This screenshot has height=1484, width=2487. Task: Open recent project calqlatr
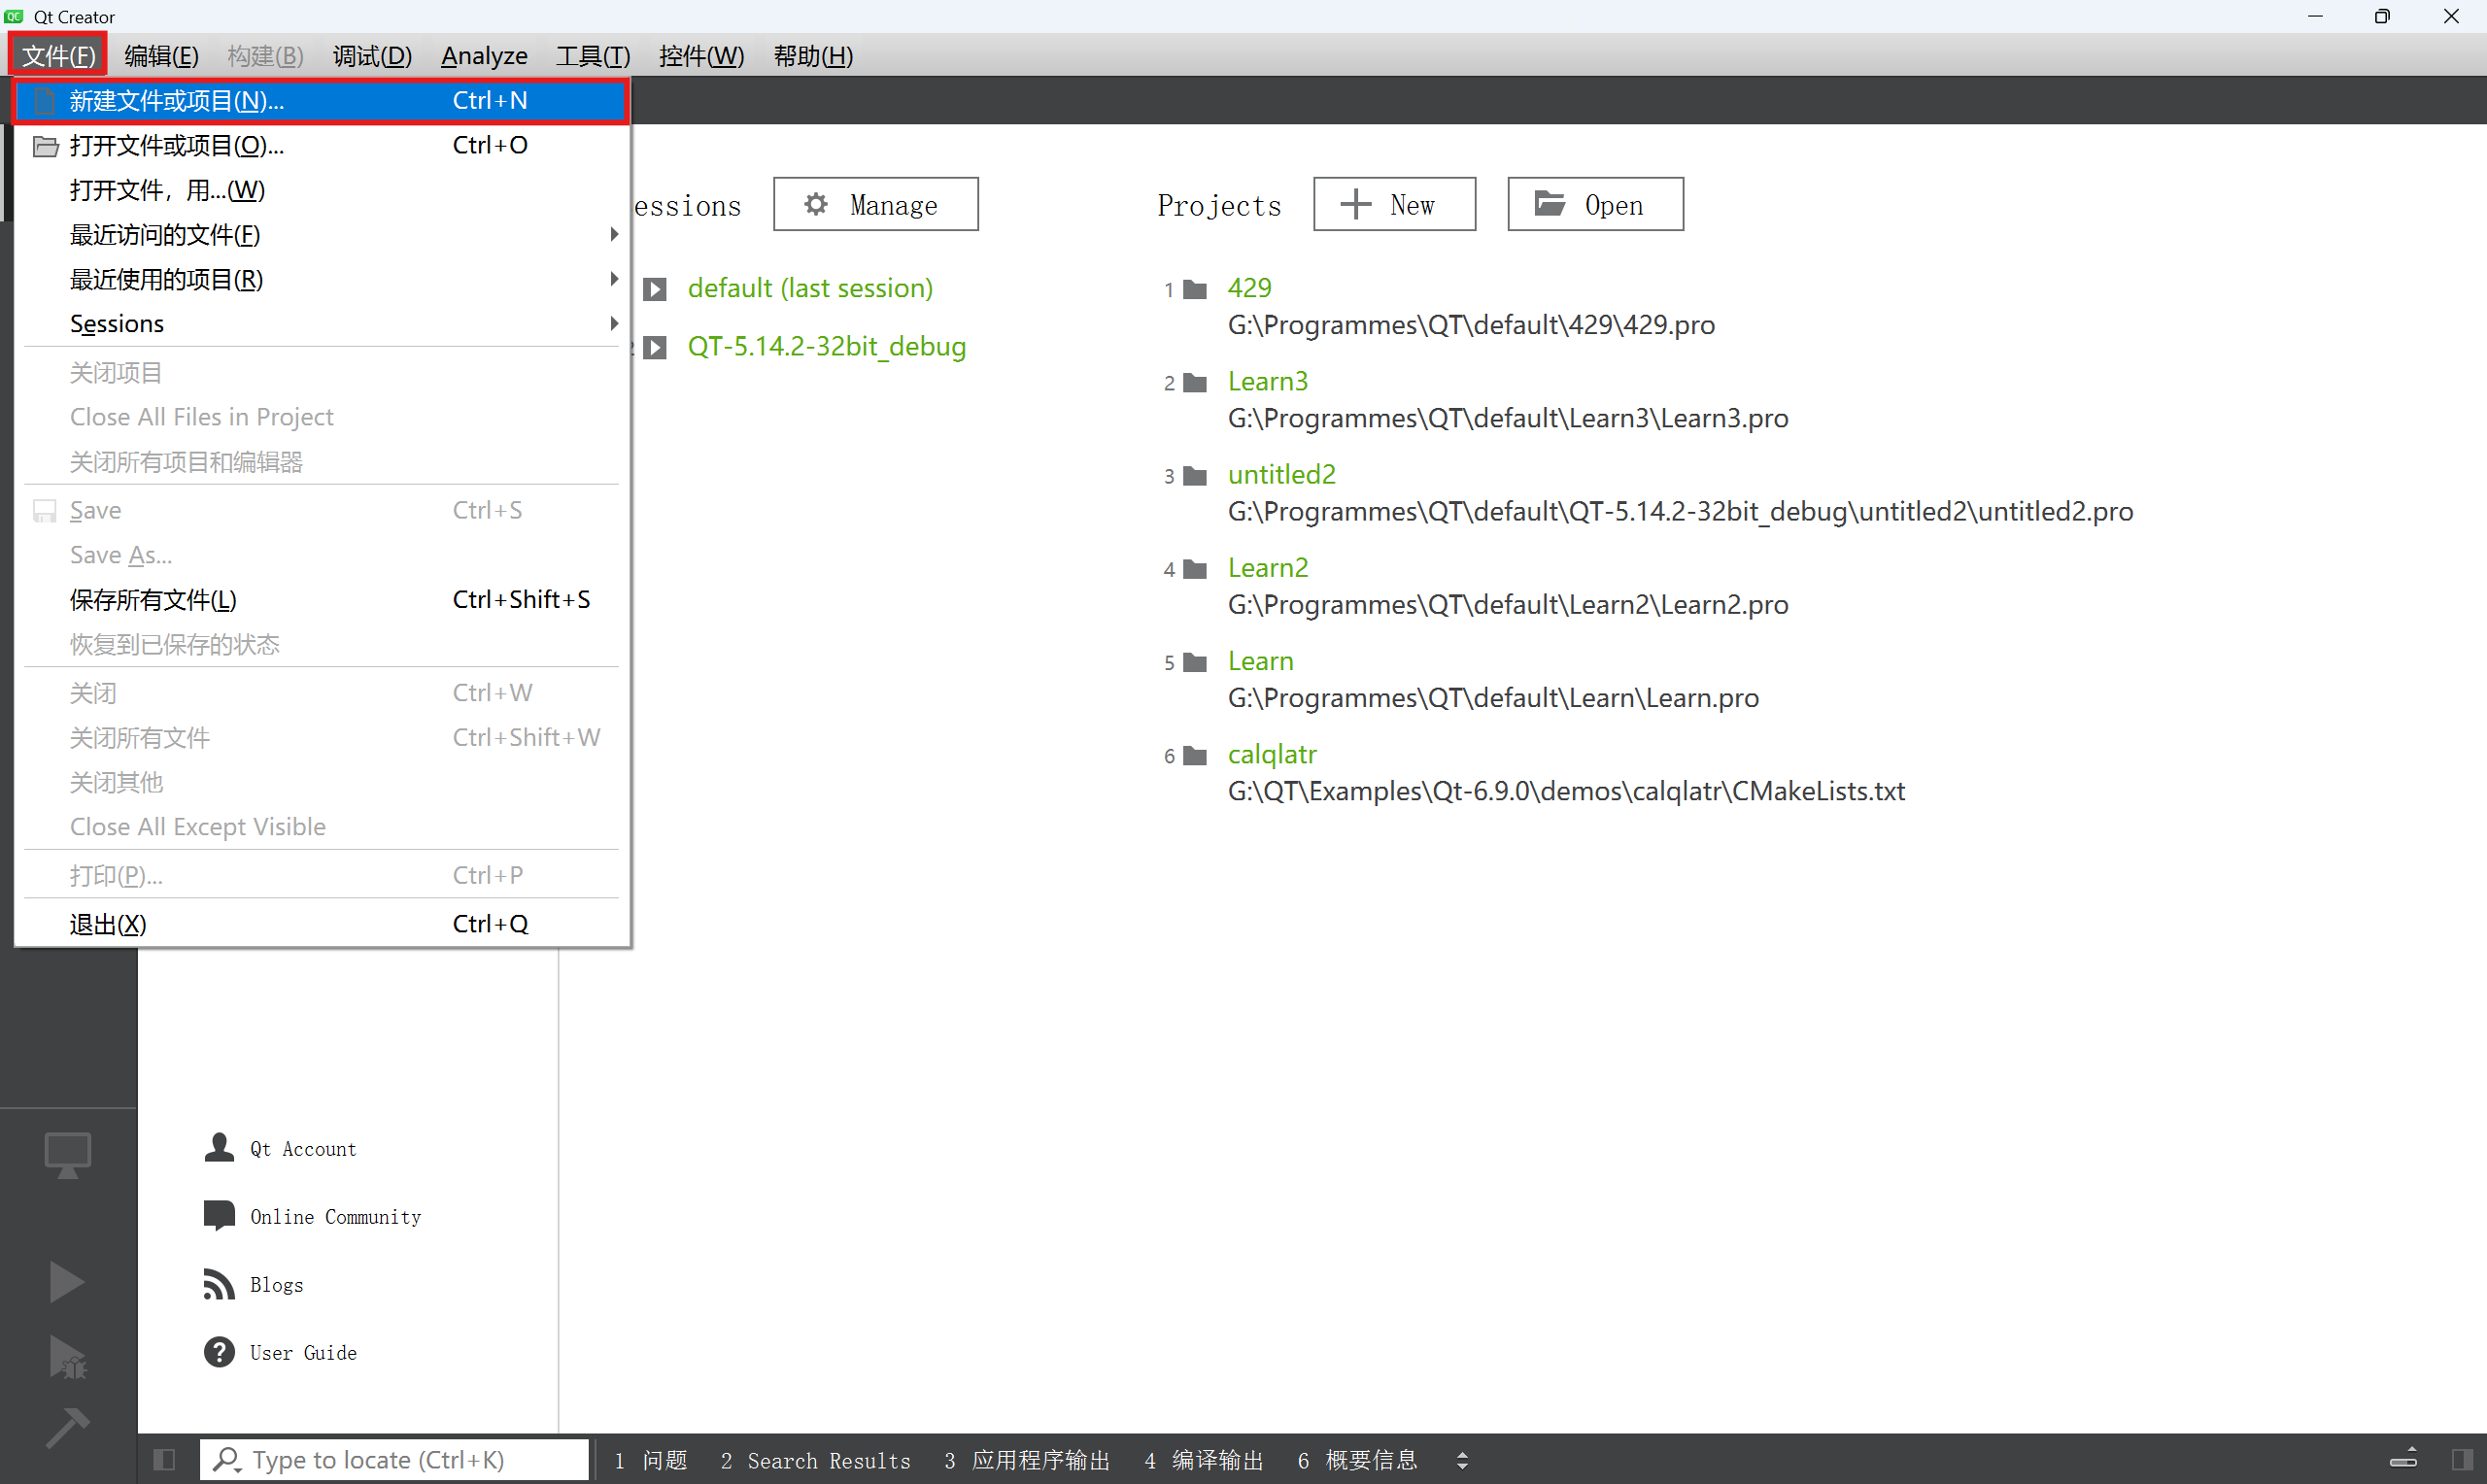1272,754
